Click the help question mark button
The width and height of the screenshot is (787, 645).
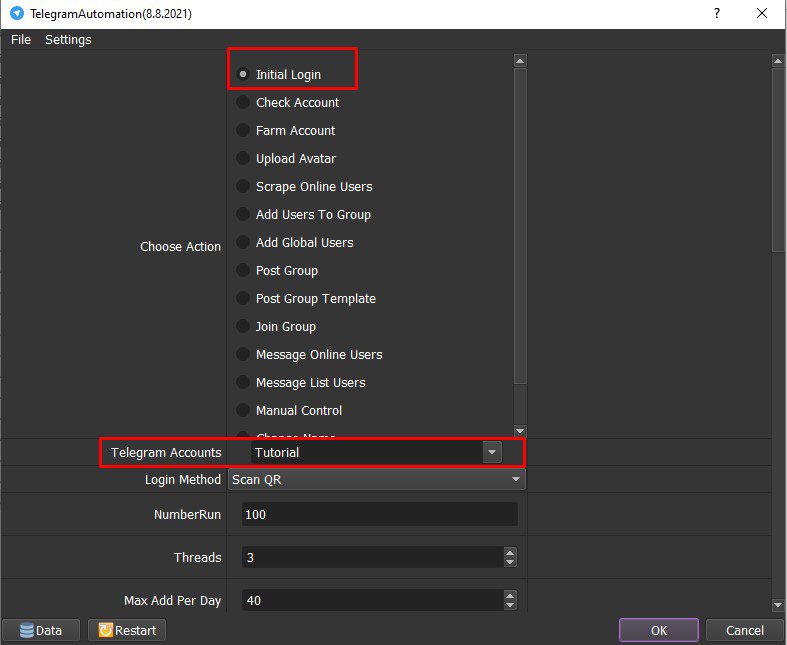pos(717,14)
